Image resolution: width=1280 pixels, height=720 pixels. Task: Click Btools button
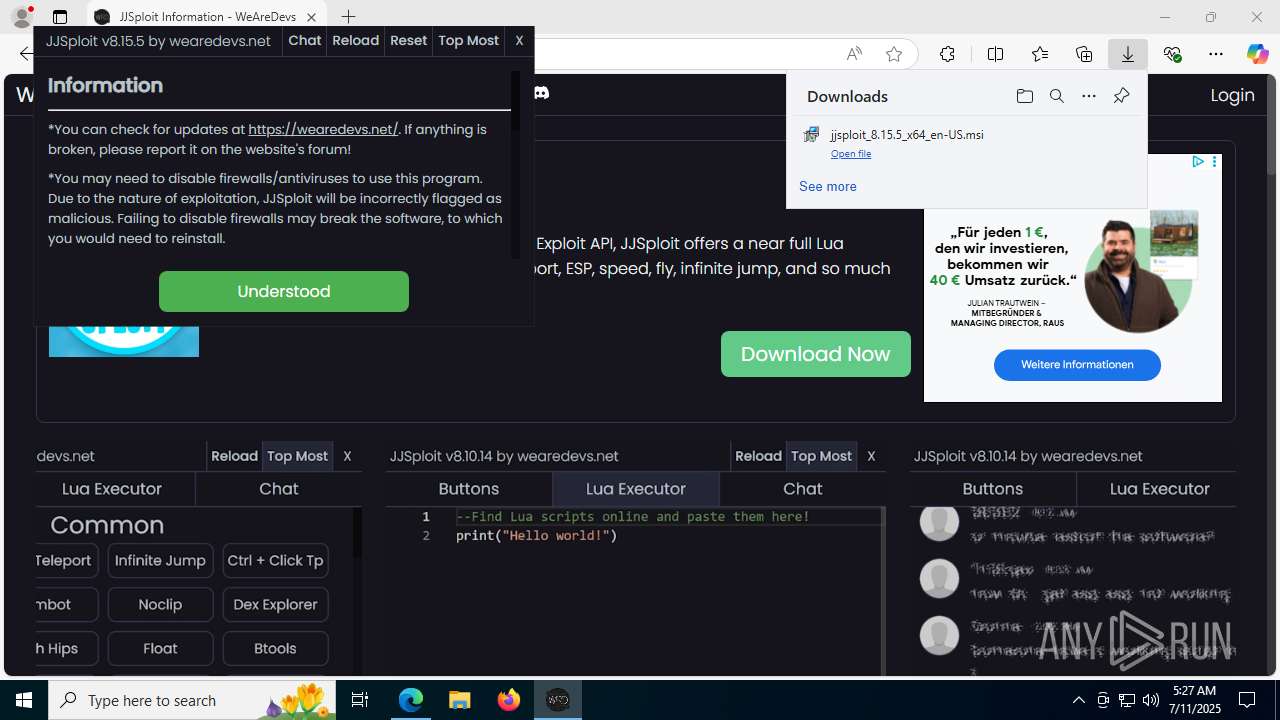pyautogui.click(x=275, y=649)
